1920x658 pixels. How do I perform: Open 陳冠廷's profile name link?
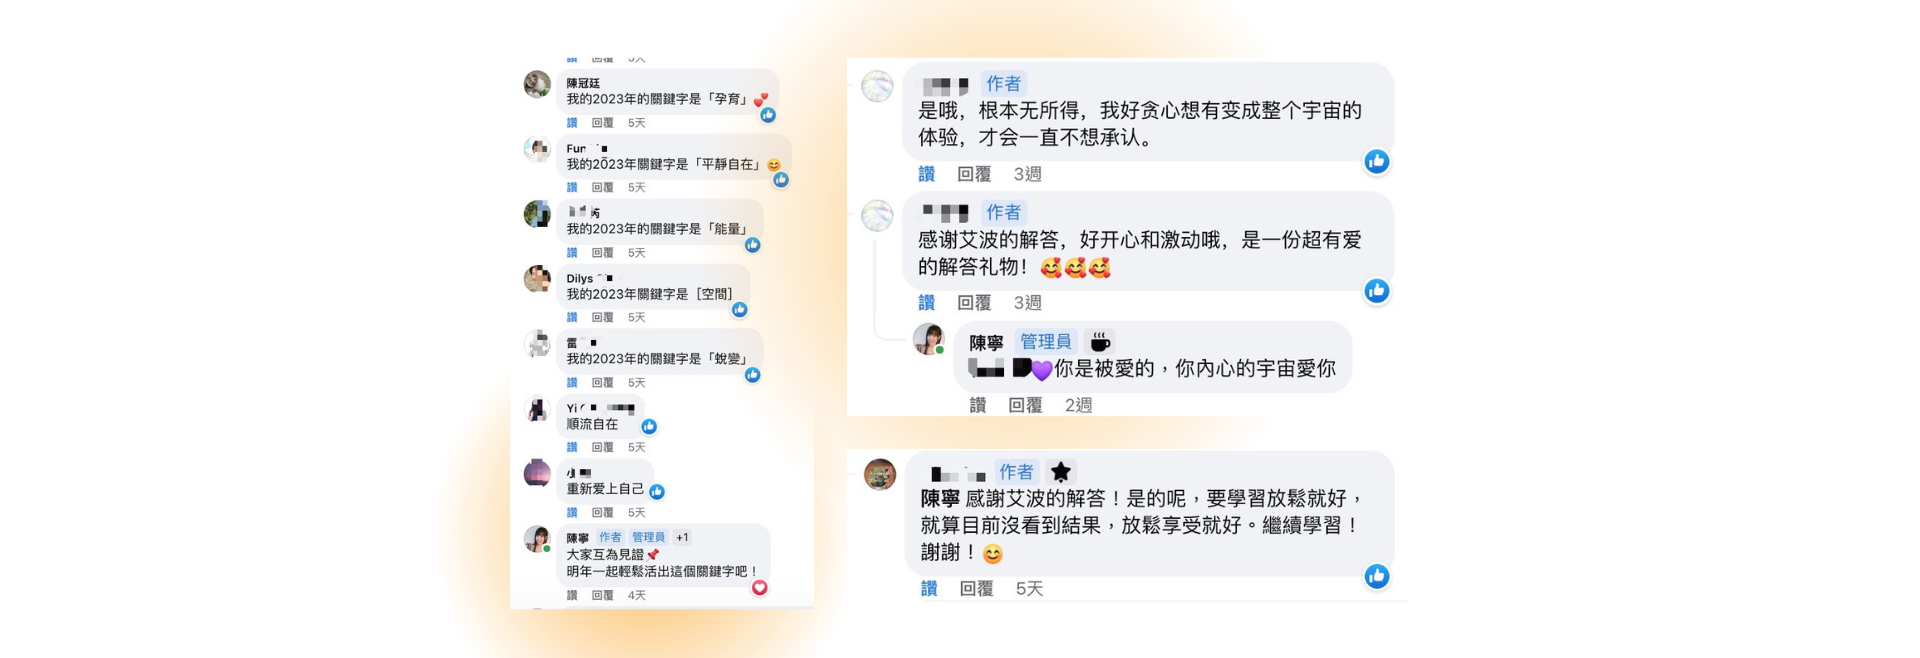coord(583,83)
